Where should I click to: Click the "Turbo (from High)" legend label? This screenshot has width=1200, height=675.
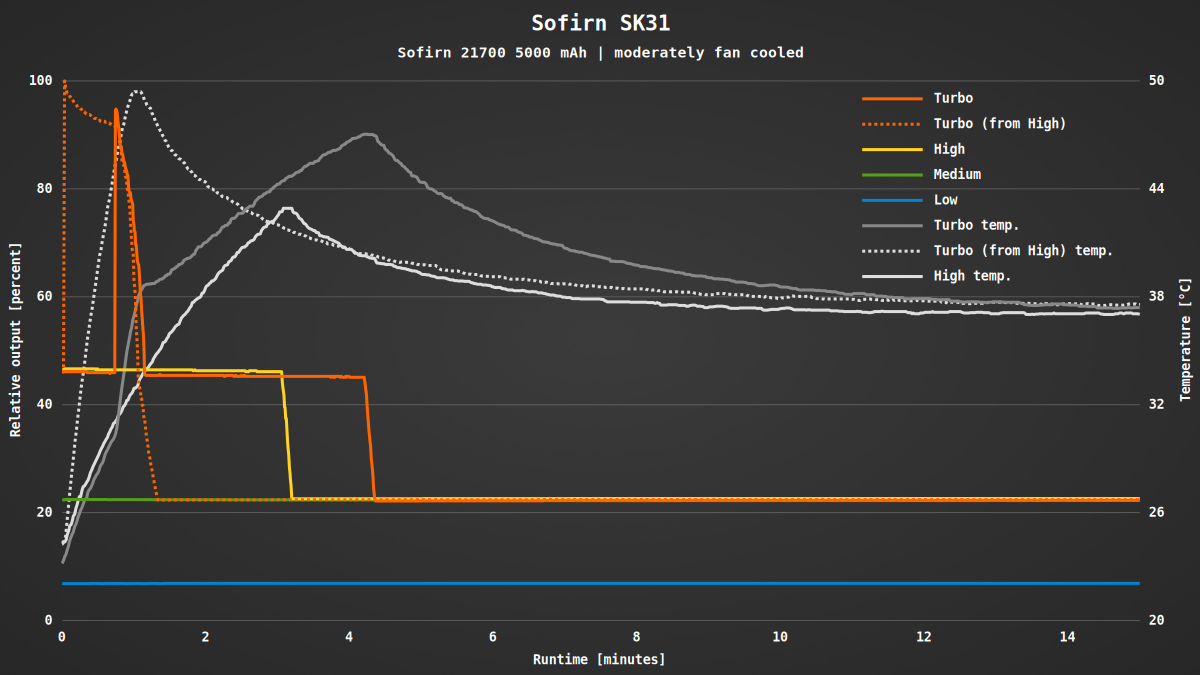point(1000,123)
